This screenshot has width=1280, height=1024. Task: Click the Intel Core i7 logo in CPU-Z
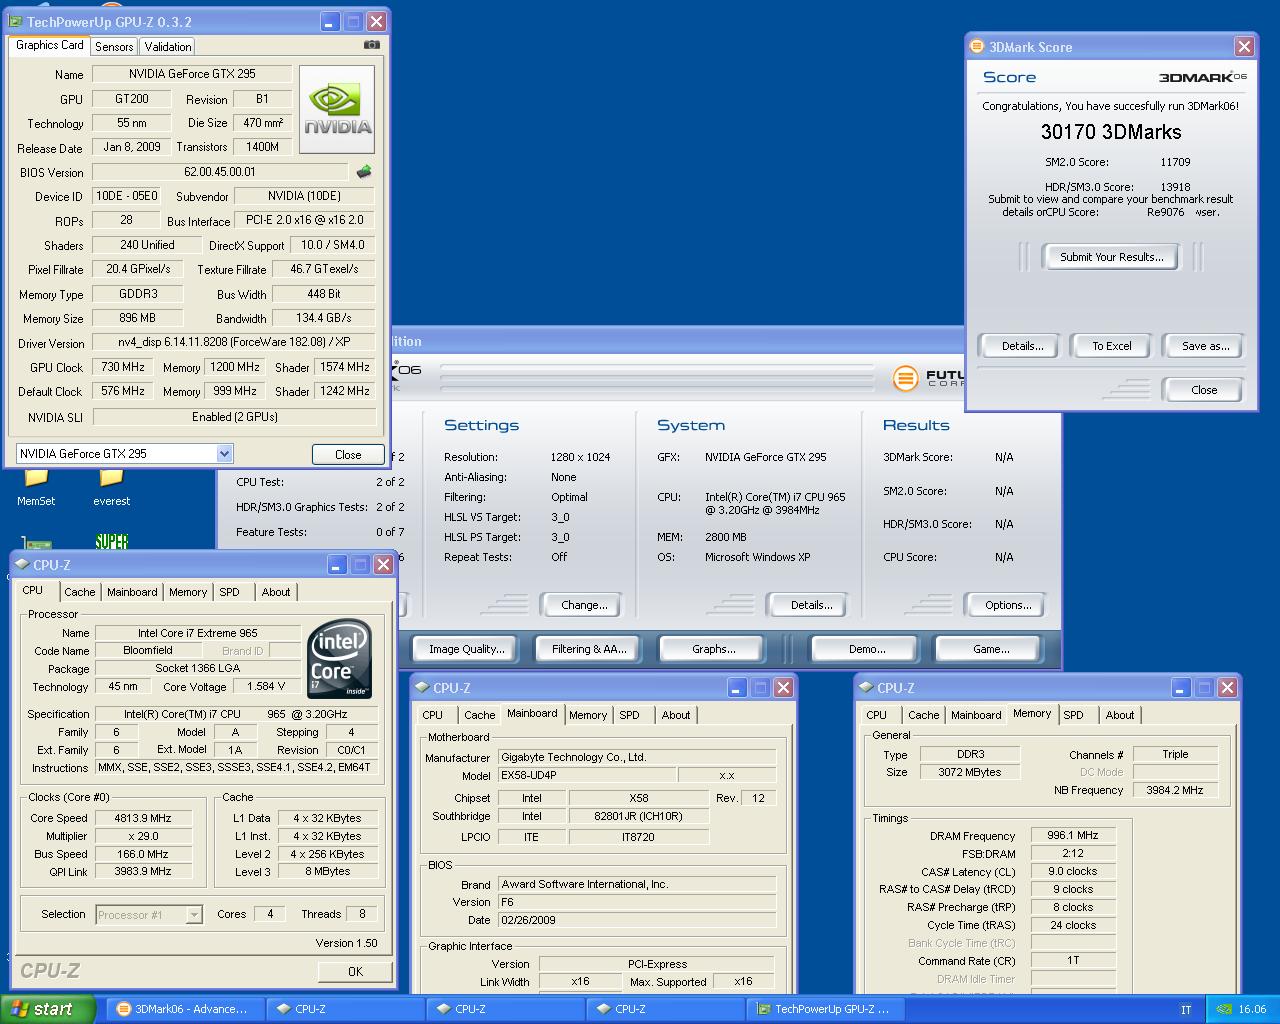point(340,659)
